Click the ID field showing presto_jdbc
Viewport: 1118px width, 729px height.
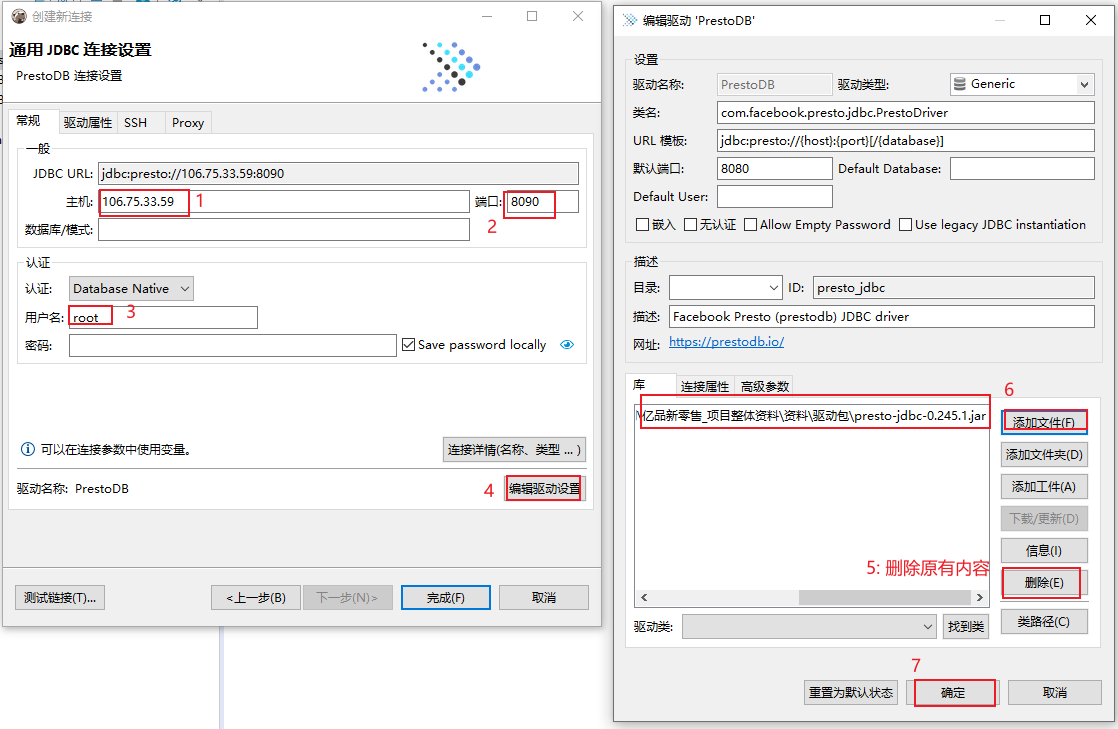click(953, 287)
